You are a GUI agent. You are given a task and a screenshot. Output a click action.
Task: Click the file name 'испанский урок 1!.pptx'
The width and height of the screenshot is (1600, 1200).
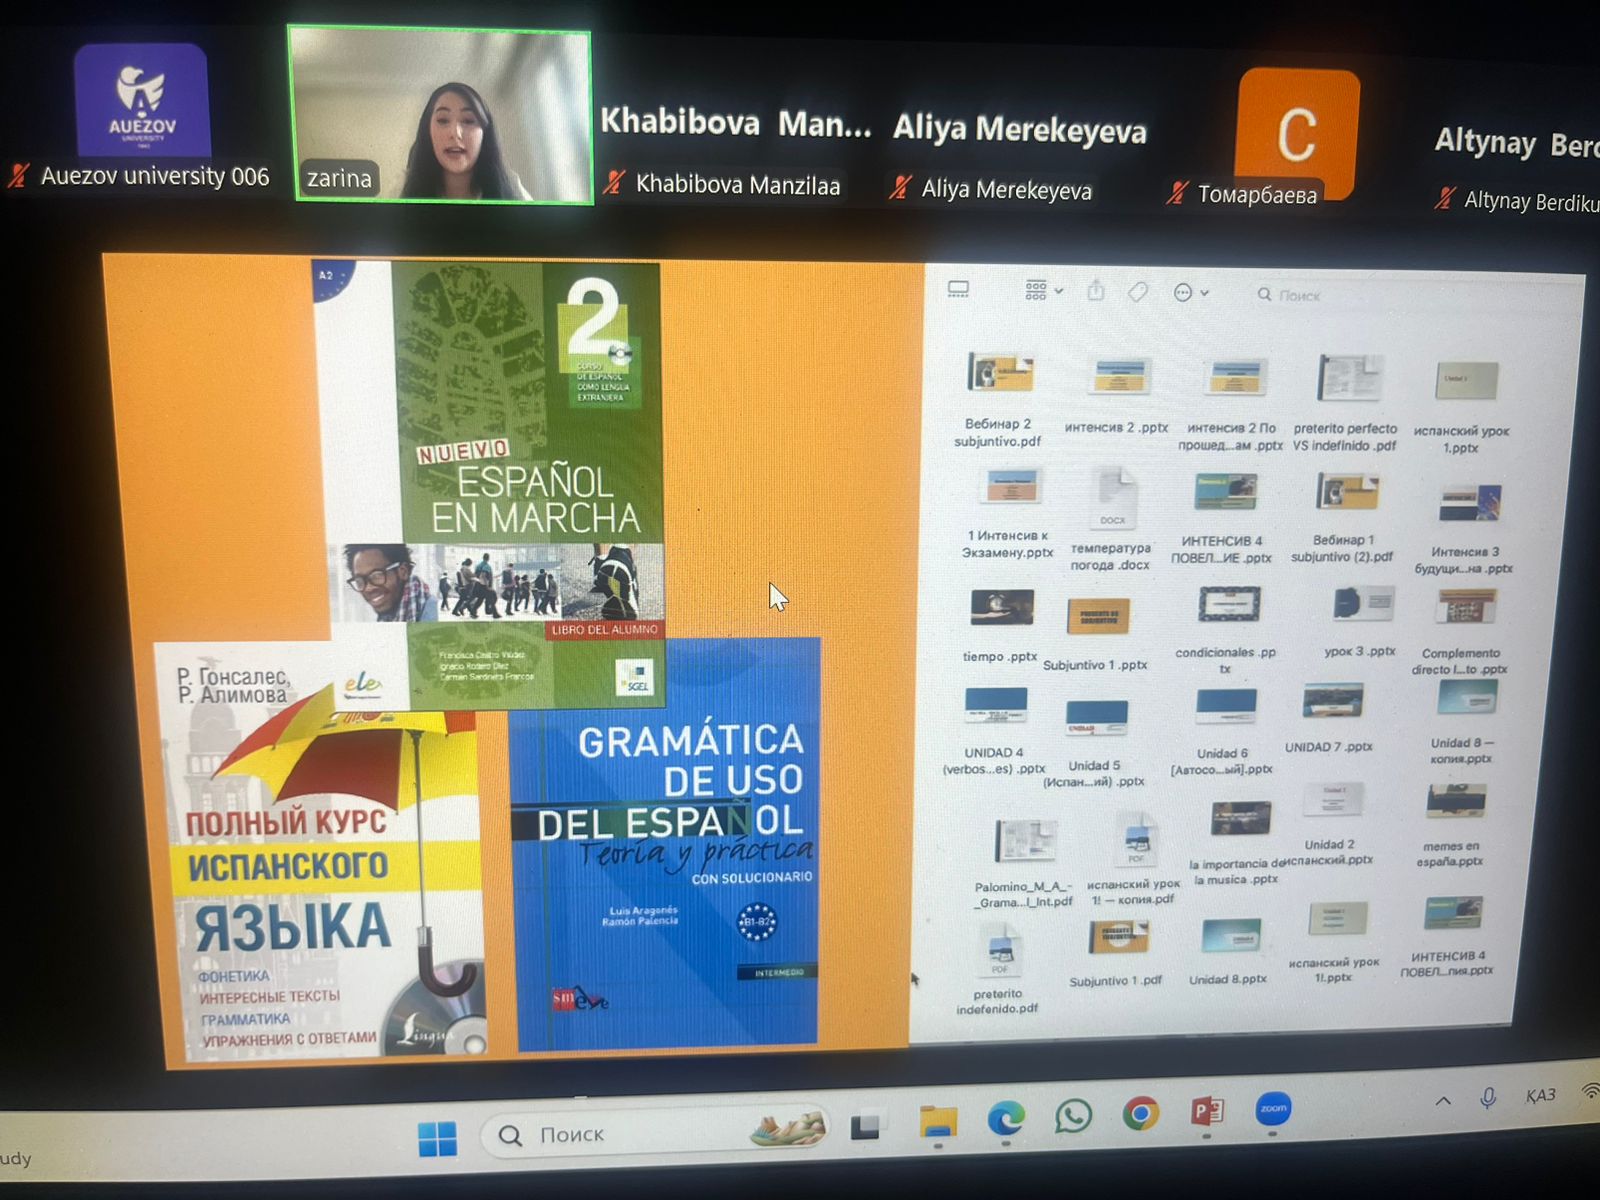[x=1334, y=970]
